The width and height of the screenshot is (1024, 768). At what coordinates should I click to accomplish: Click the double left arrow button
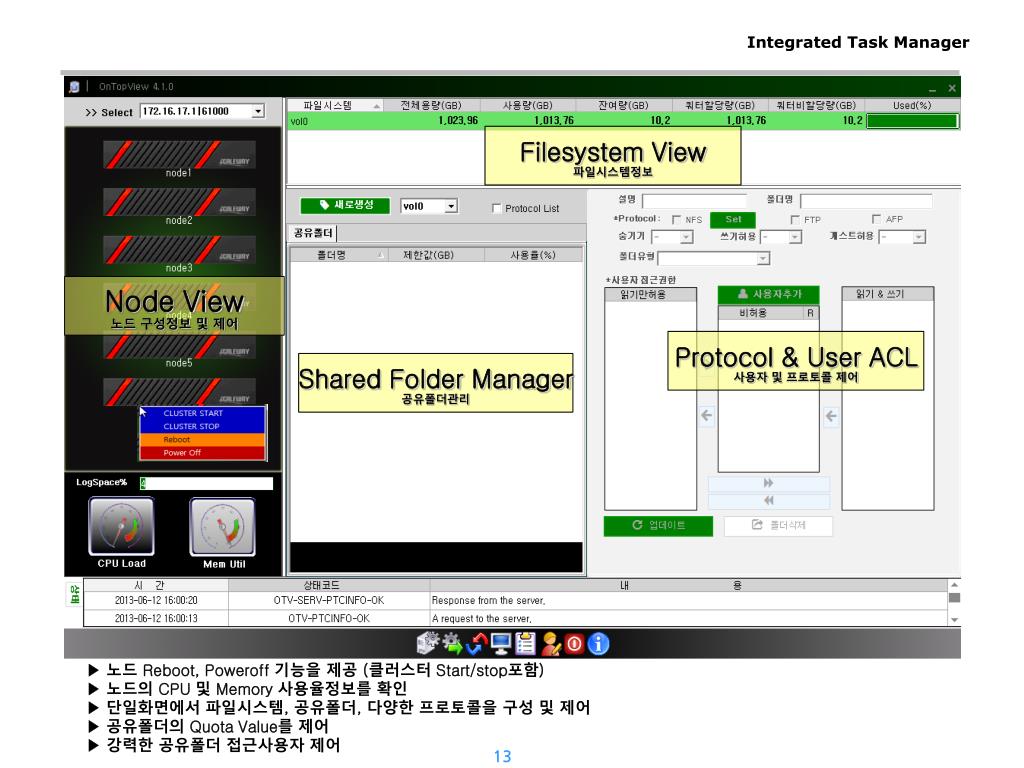point(769,501)
